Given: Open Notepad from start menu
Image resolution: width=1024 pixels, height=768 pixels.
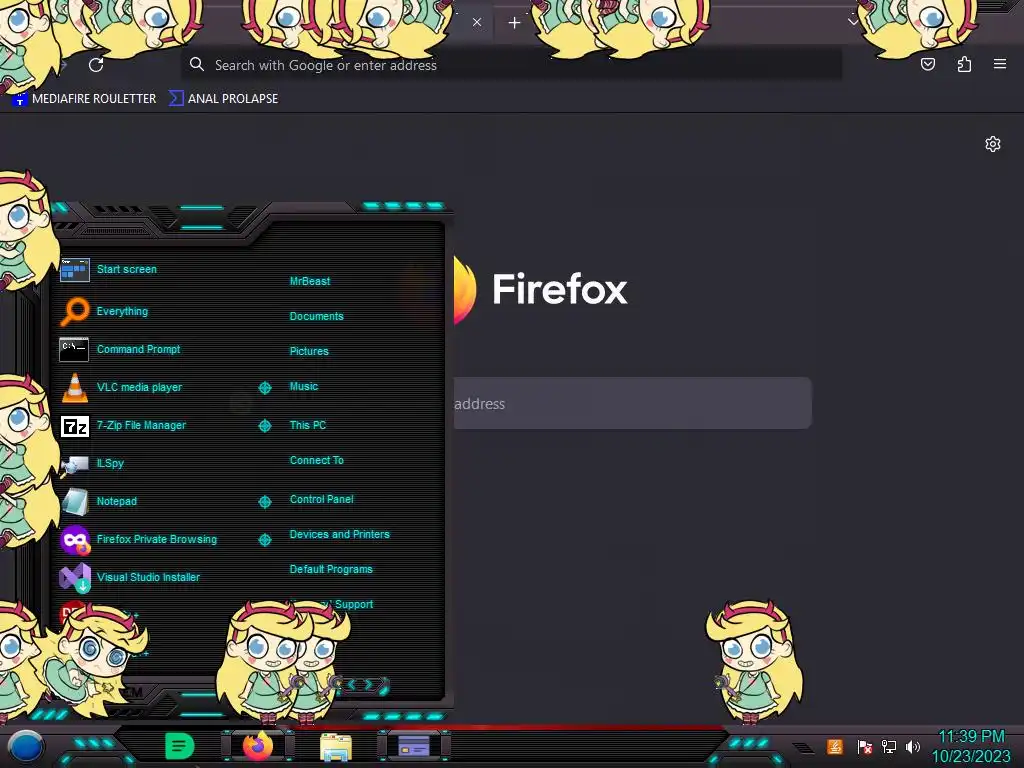Looking at the screenshot, I should pyautogui.click(x=116, y=502).
